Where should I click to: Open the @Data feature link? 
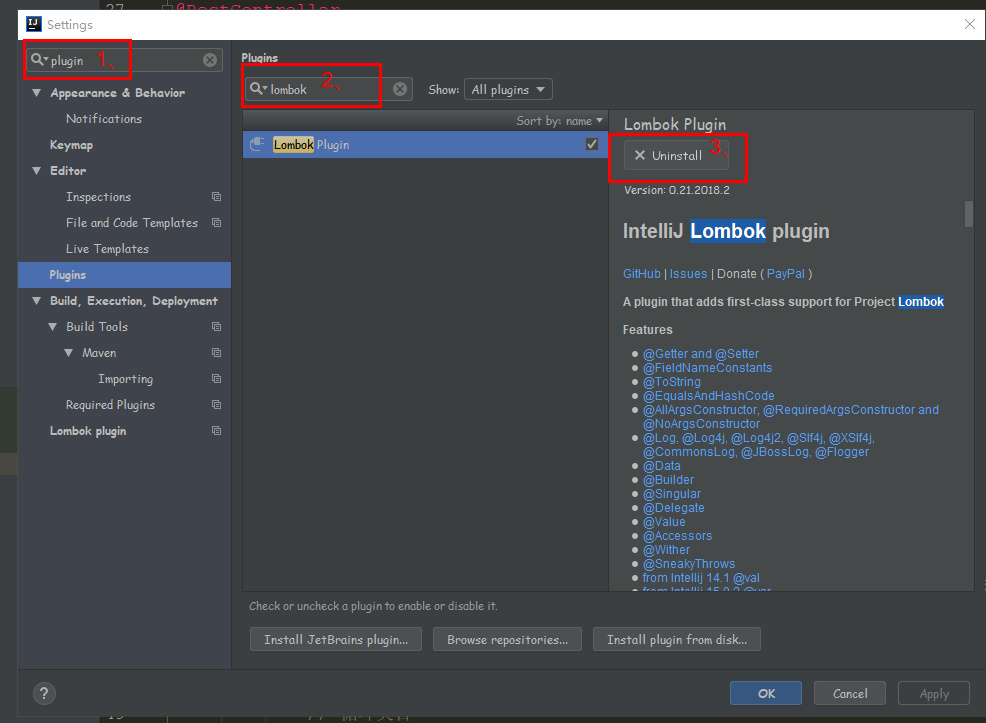[x=662, y=466]
